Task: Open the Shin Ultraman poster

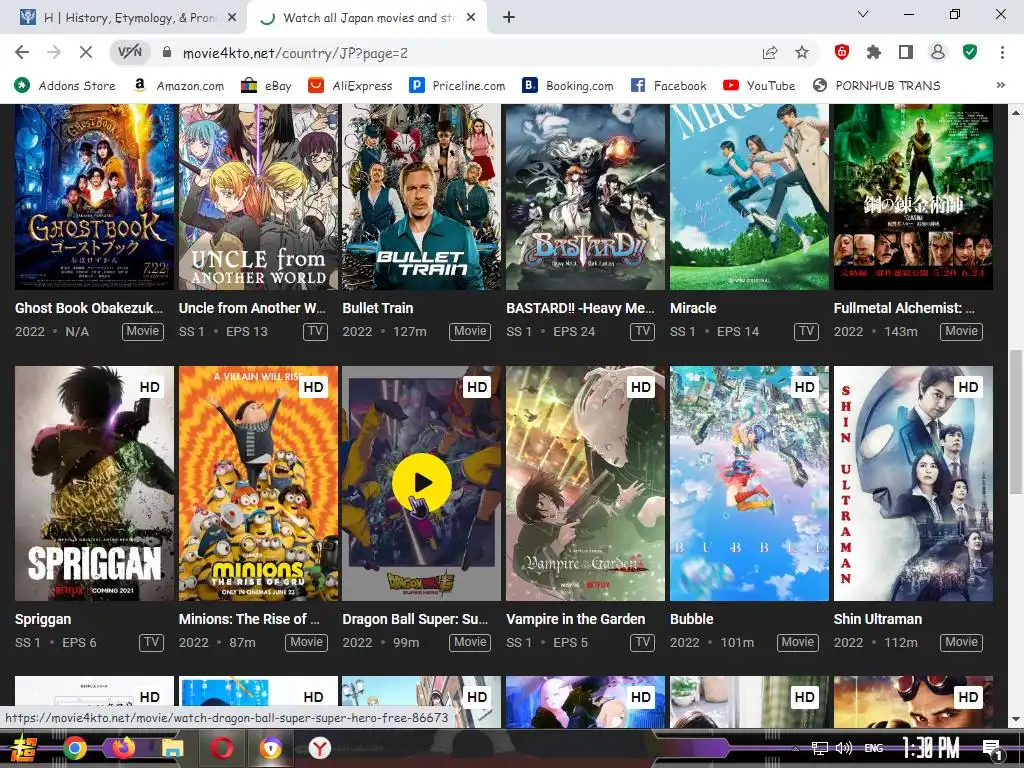Action: (x=913, y=483)
